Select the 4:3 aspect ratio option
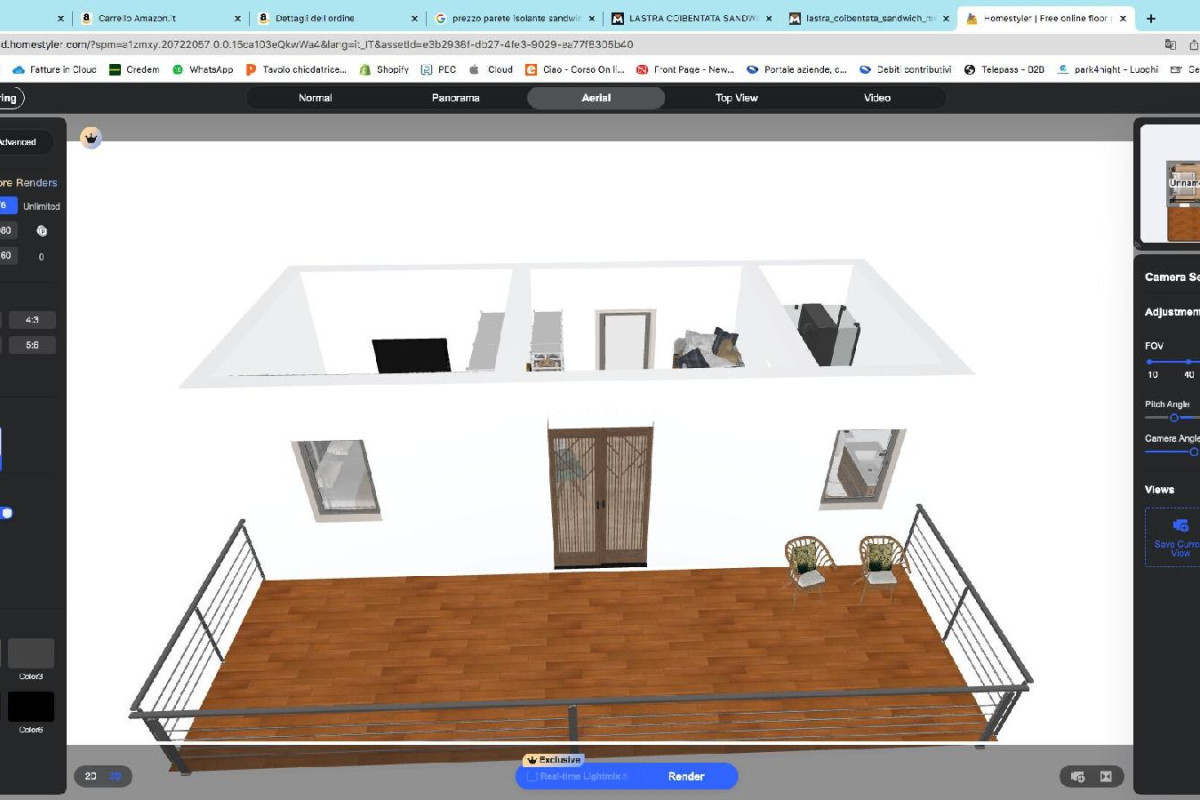Image resolution: width=1200 pixels, height=800 pixels. coord(32,321)
